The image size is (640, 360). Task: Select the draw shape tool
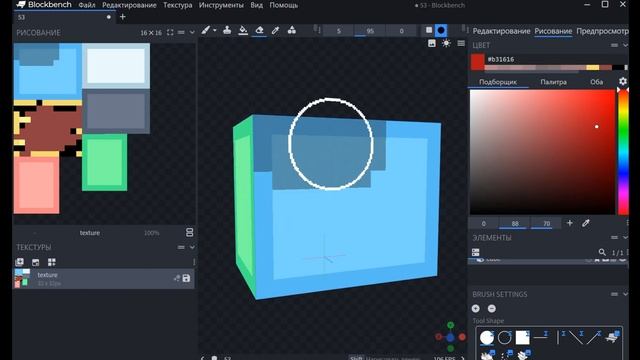point(291,30)
